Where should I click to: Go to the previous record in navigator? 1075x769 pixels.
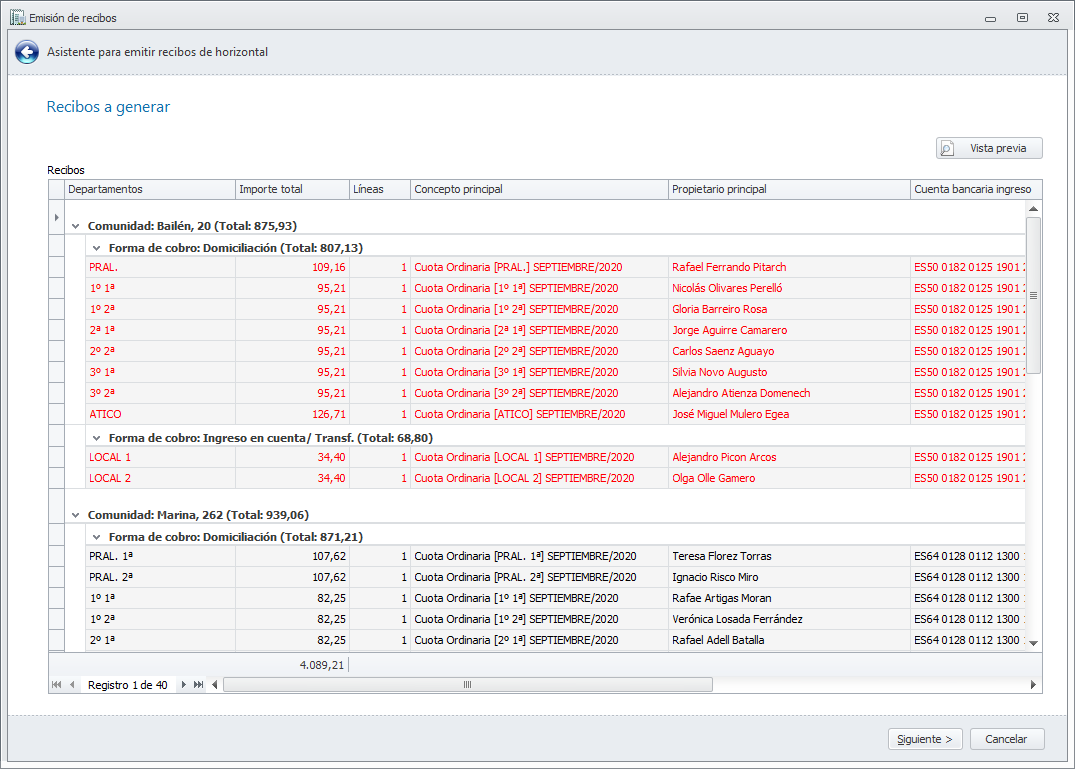pyautogui.click(x=72, y=685)
